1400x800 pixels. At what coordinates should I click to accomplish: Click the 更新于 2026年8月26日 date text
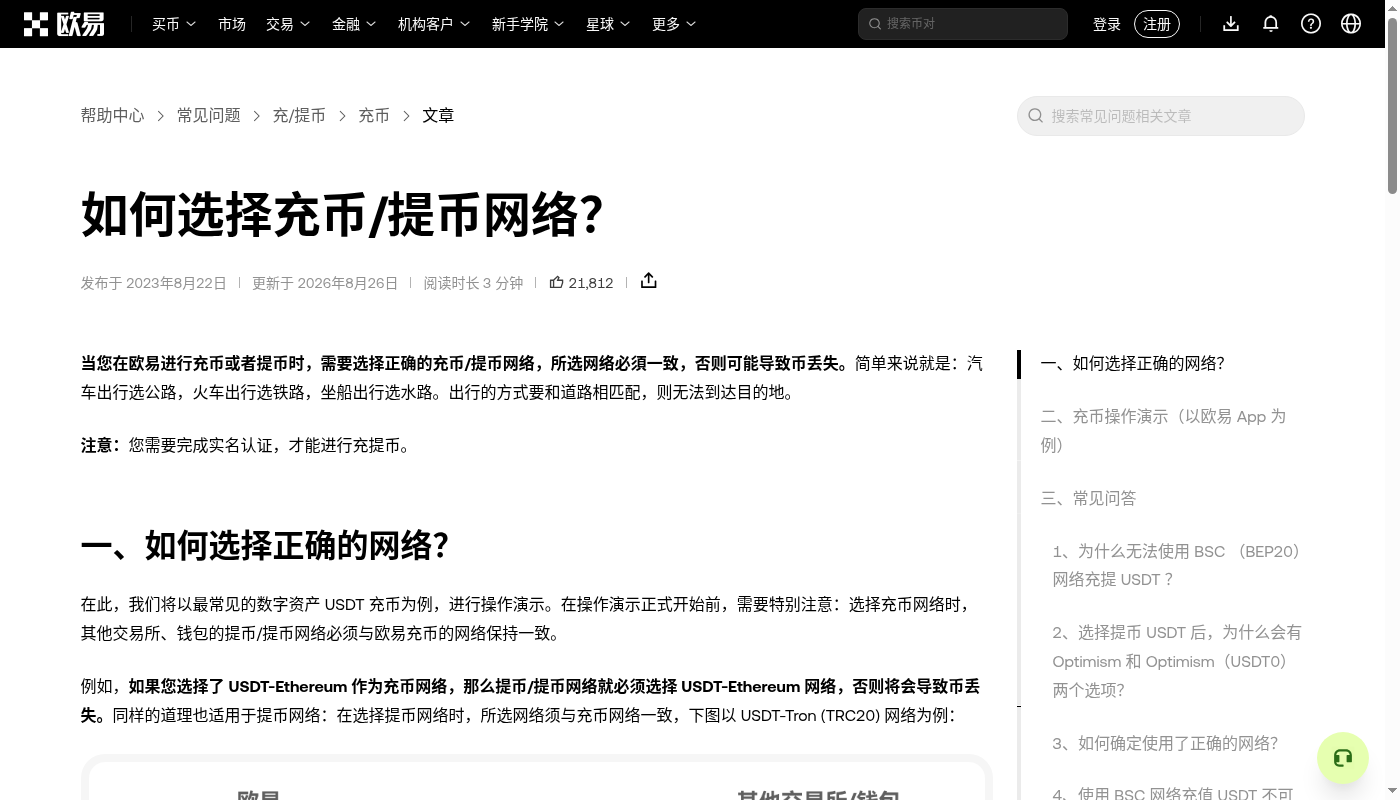(325, 283)
